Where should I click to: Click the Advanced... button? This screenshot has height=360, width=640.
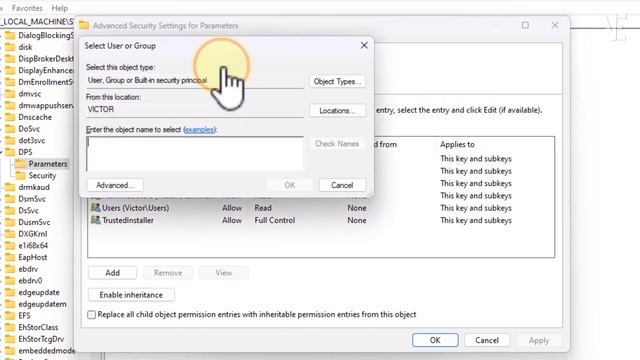[115, 185]
